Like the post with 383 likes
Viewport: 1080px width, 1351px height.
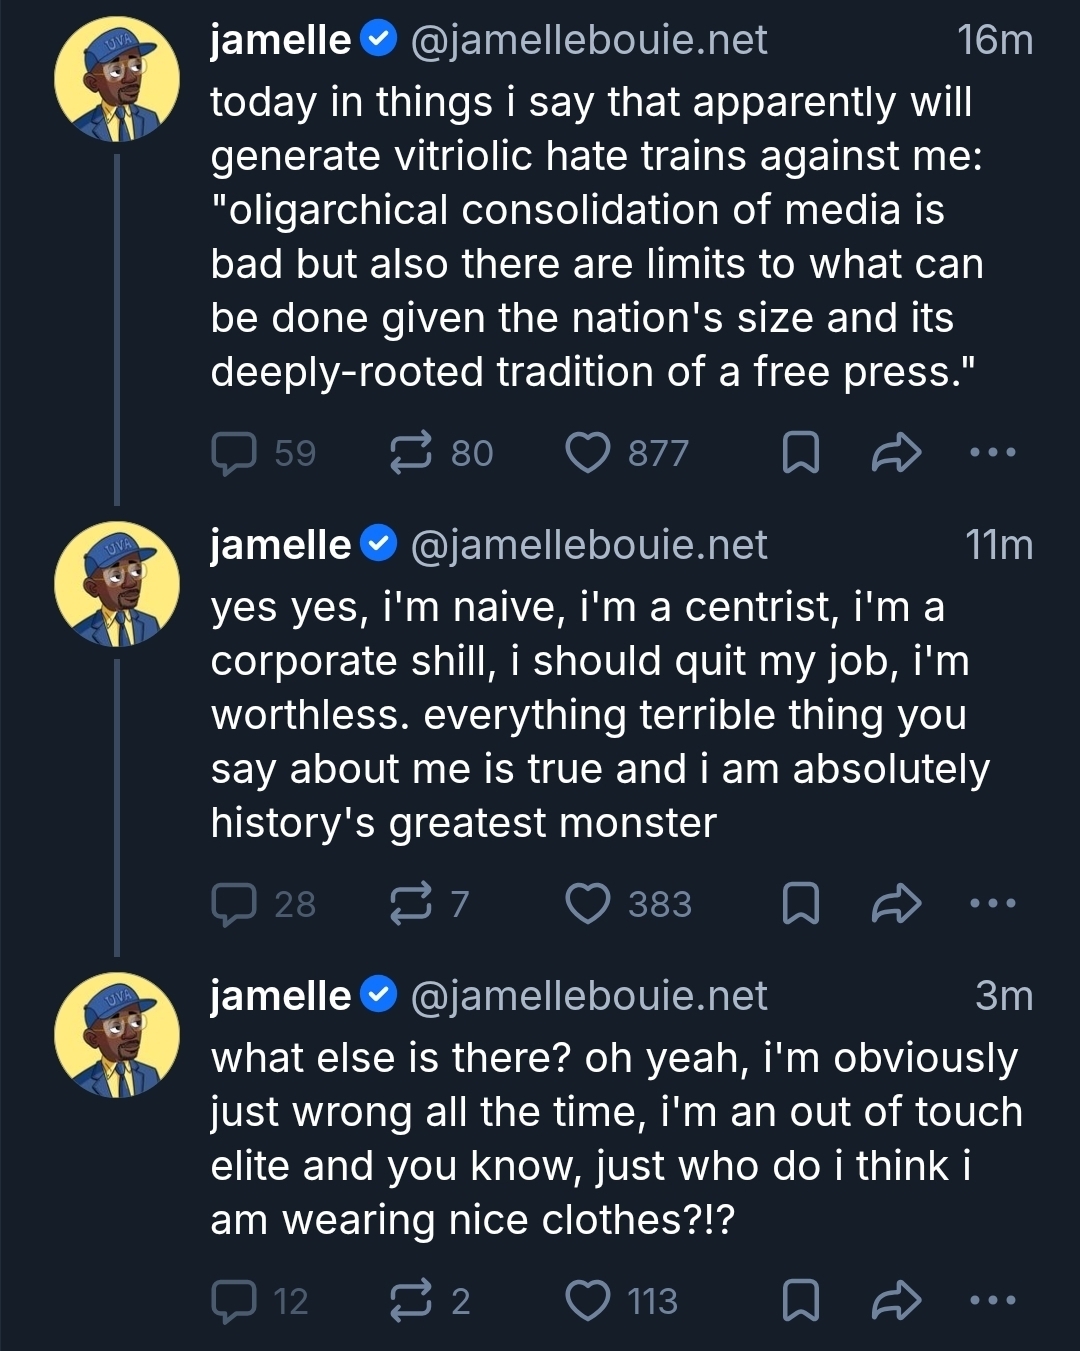[x=588, y=904]
